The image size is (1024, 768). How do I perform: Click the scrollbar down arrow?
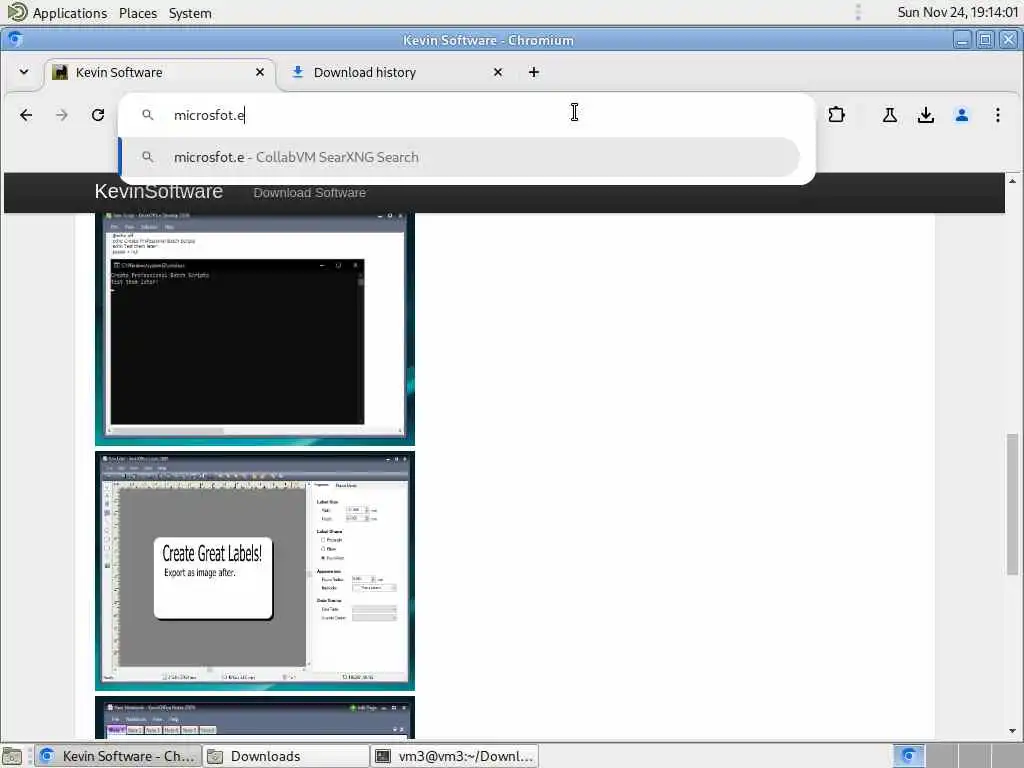(1012, 731)
